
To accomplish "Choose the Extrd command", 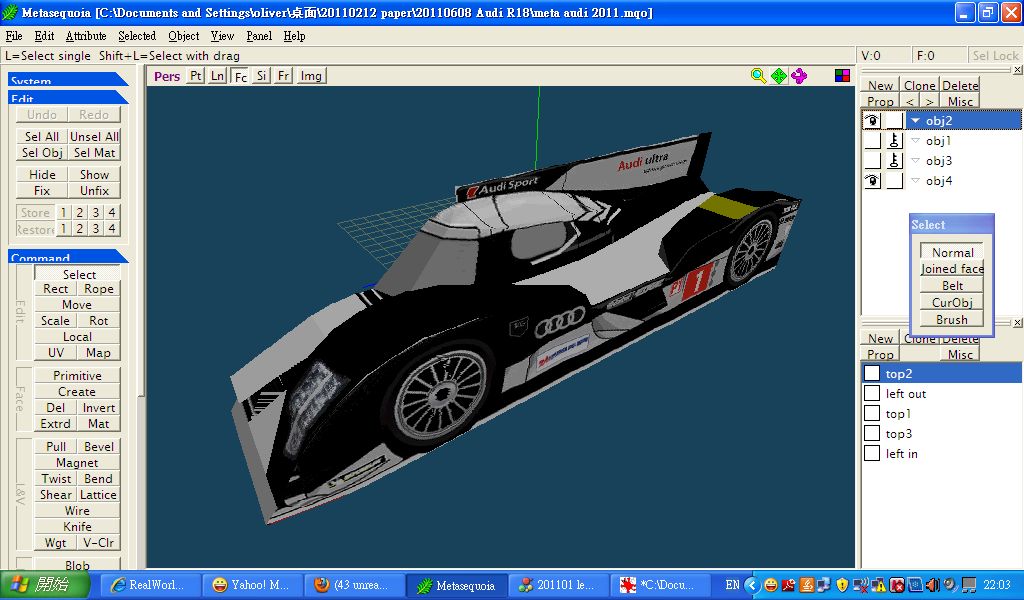I will 56,424.
